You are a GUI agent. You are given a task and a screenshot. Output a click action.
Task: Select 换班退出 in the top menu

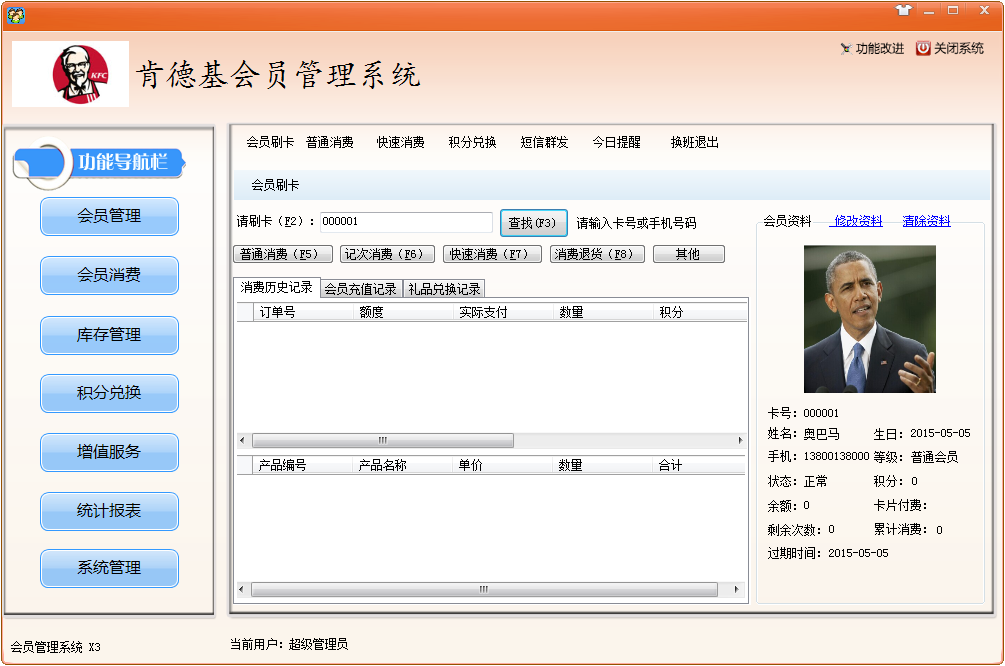pos(695,142)
